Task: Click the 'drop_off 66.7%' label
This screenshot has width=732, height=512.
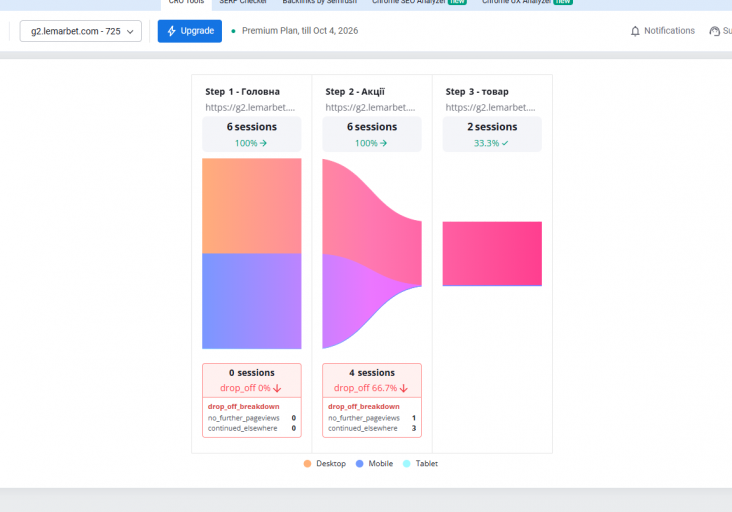Action: tap(371, 388)
